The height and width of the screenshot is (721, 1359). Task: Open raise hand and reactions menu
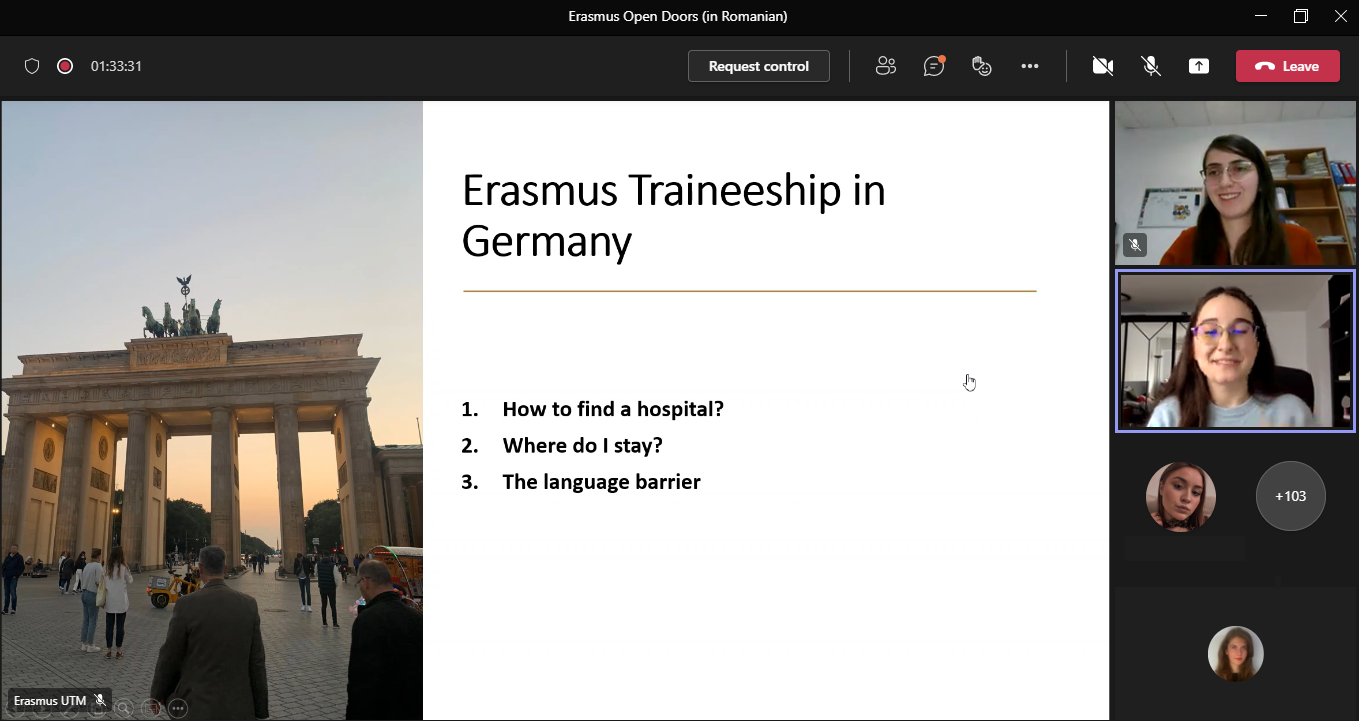[982, 66]
